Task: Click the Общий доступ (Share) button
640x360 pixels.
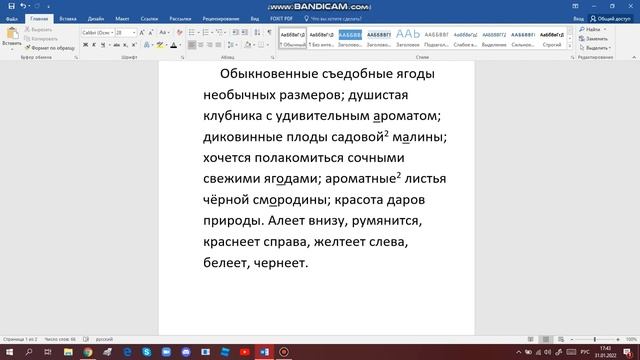Action: 611,19
